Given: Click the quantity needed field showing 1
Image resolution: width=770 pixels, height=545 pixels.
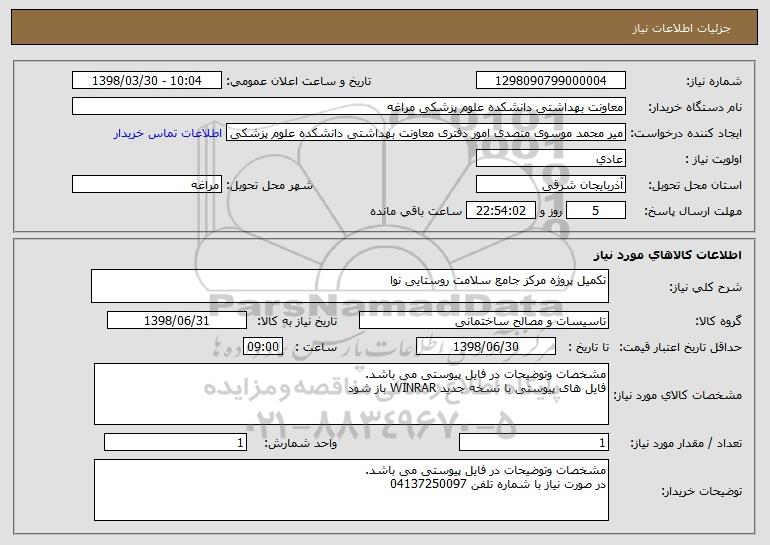Looking at the screenshot, I should coord(534,442).
